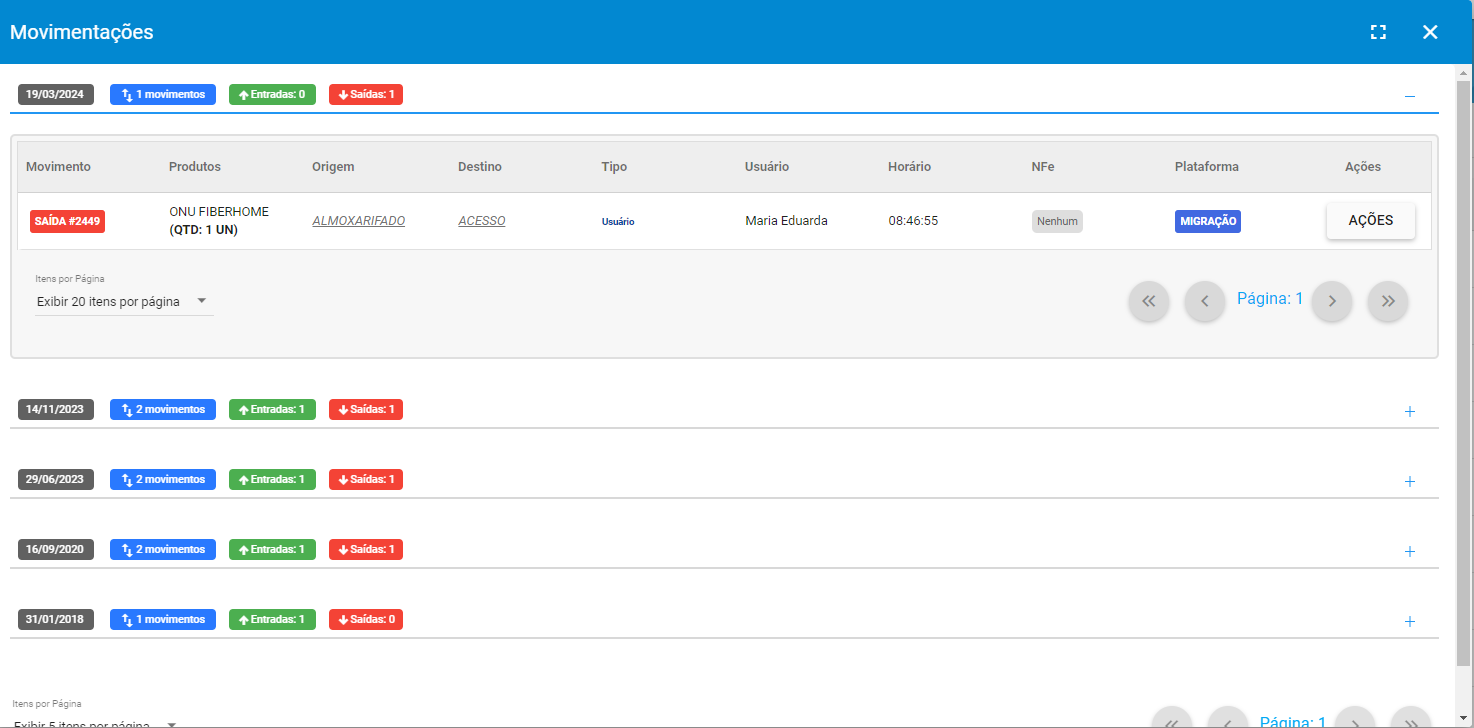
Task: Open the AÇÕES button for SAÍDA #2449
Action: pyautogui.click(x=1370, y=221)
